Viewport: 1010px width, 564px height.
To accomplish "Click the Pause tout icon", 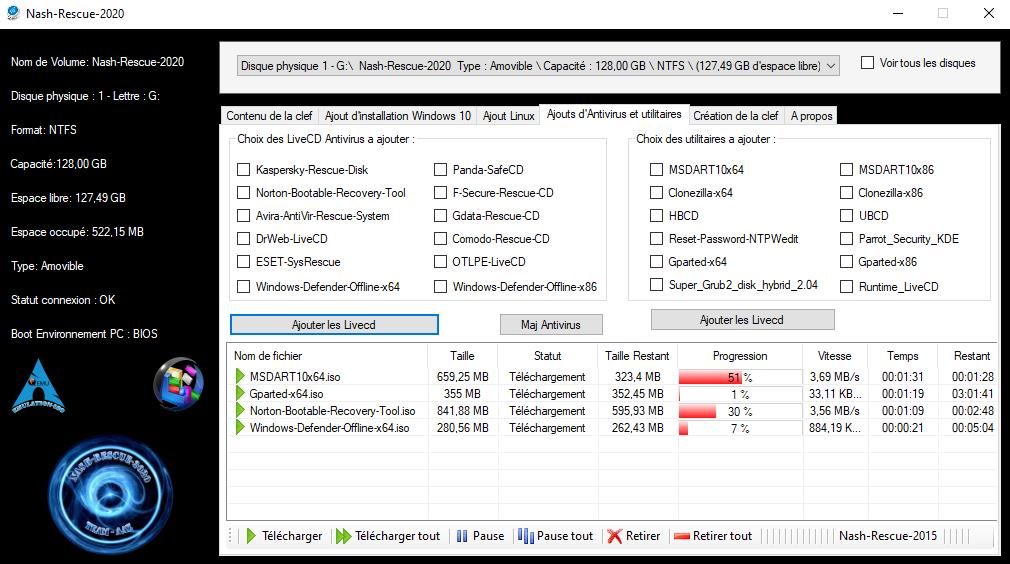I will [x=526, y=536].
